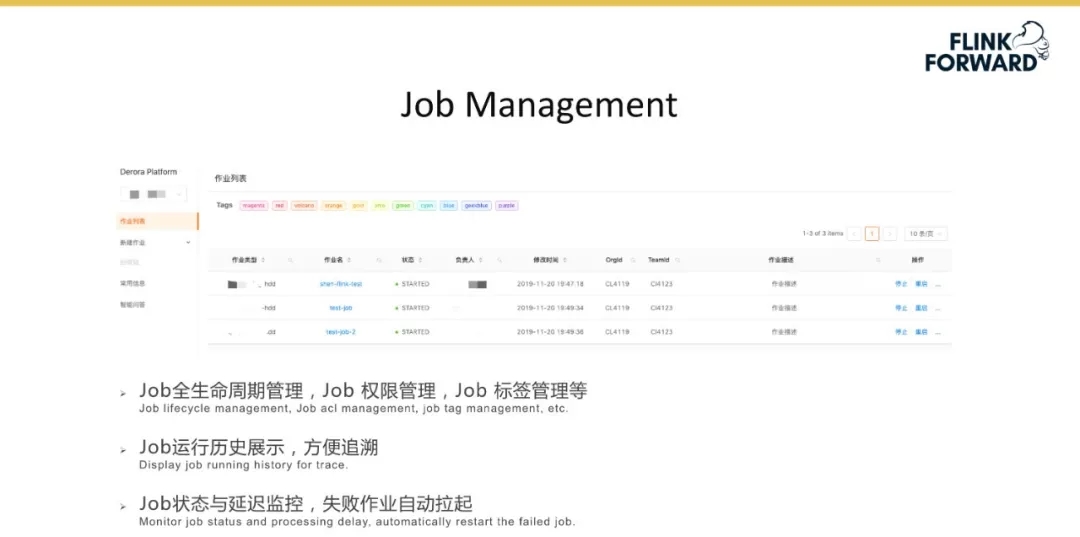This screenshot has width=1080, height=537.
Task: Open project selector under Derora Platform
Action: click(x=152, y=194)
